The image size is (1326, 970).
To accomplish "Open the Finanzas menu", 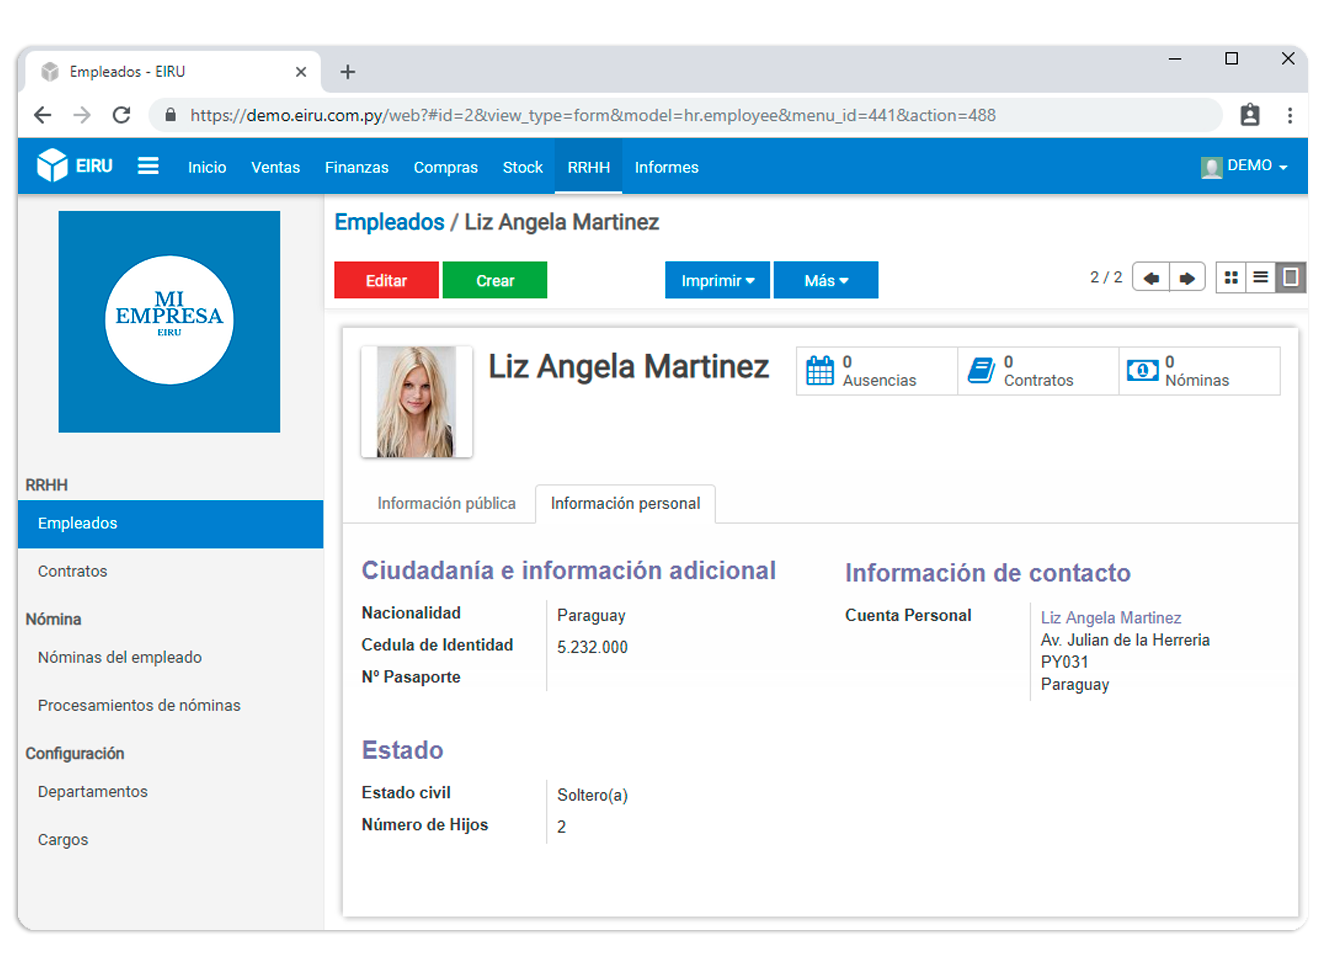I will tap(356, 167).
